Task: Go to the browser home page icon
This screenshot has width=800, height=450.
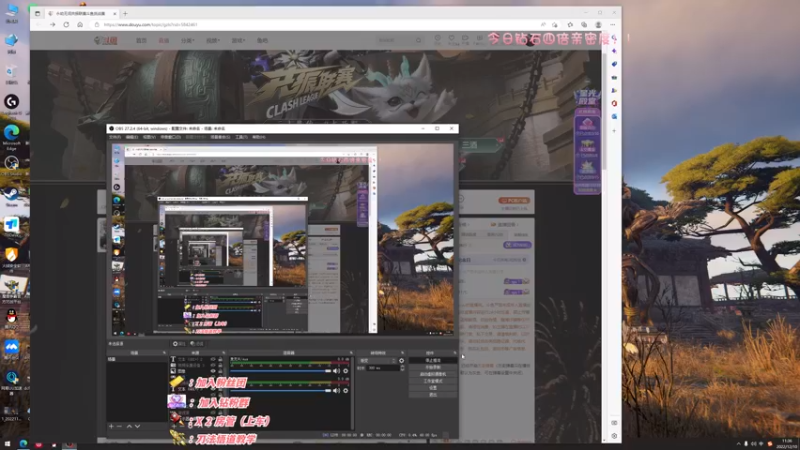Action: 80,24
